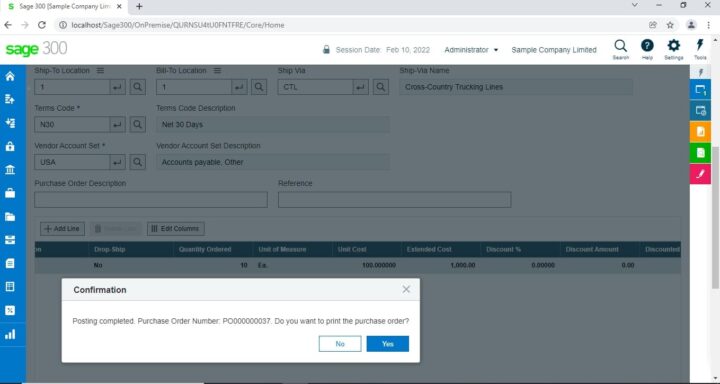720x384 pixels.
Task: Open the third sidebar icon above padlock
Action: [x=10, y=123]
